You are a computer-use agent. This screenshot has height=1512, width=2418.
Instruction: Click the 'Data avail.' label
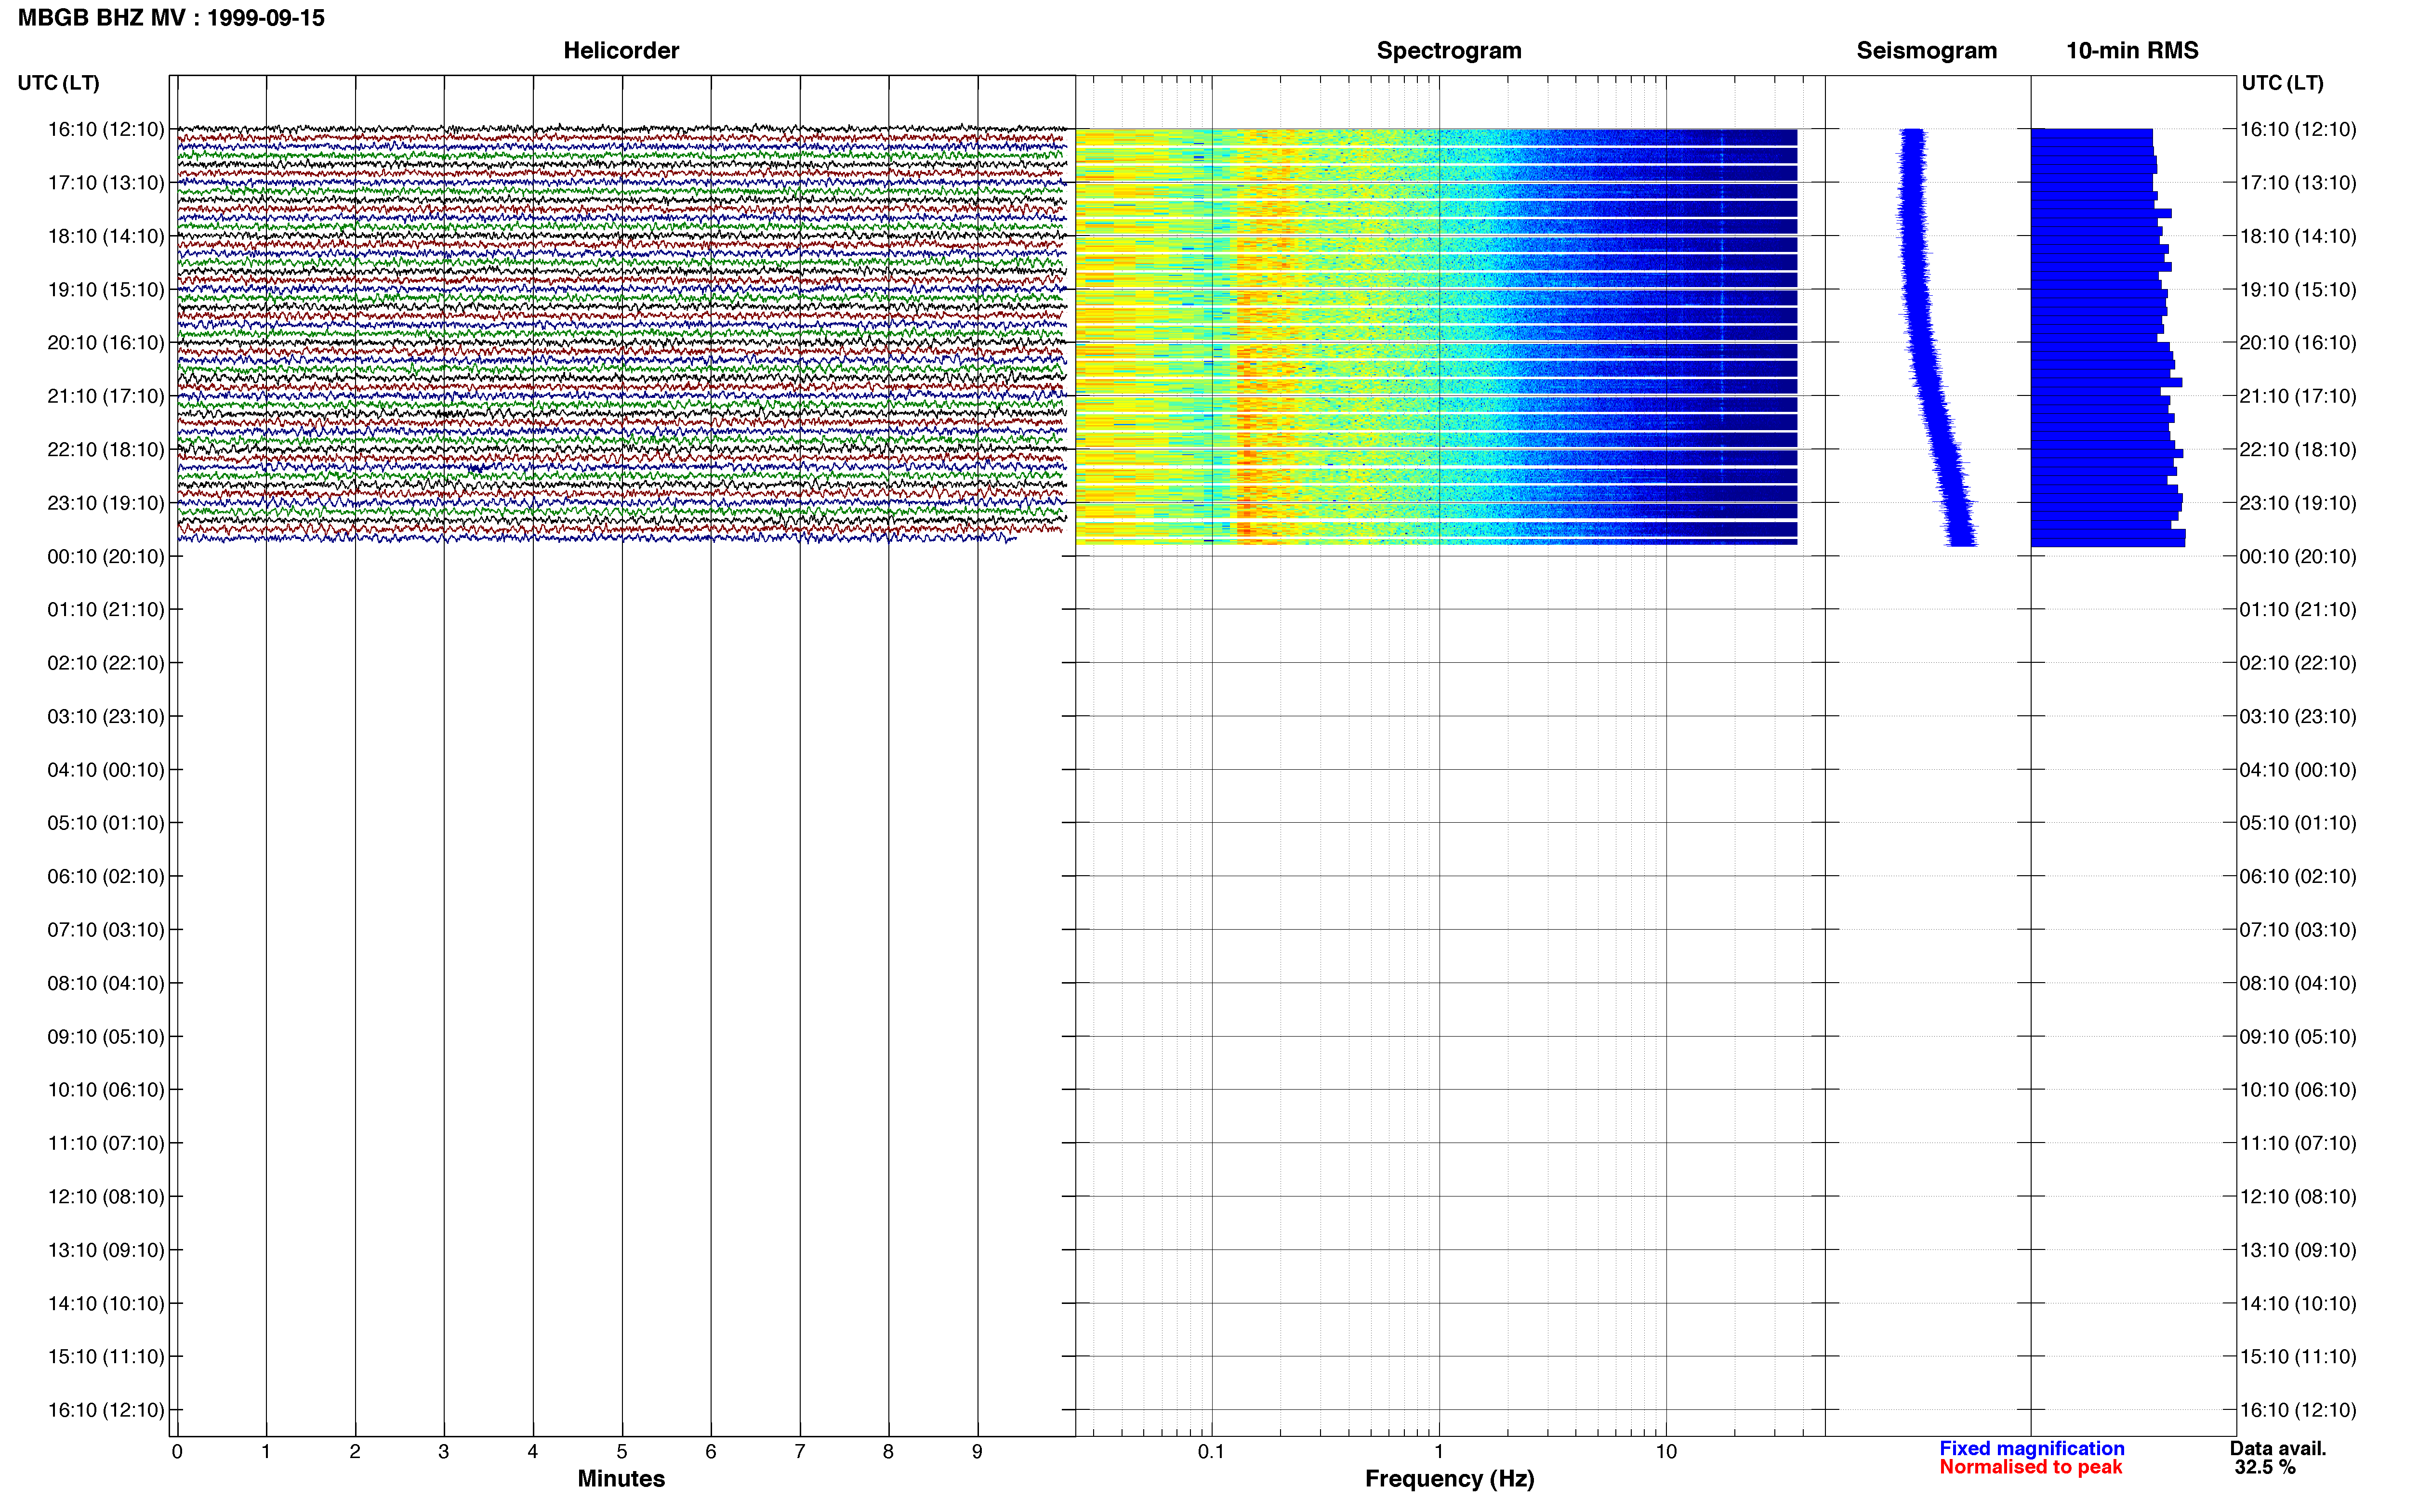(2278, 1448)
